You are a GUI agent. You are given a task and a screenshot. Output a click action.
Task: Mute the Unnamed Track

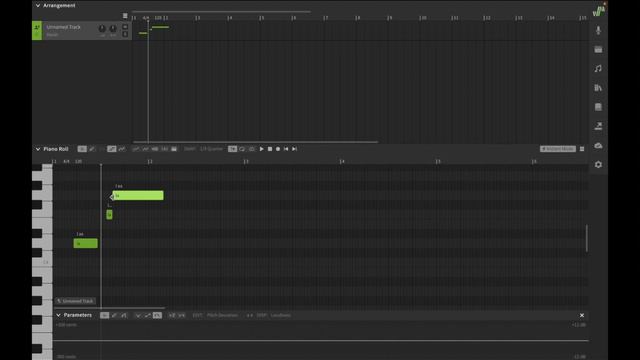[x=125, y=27]
